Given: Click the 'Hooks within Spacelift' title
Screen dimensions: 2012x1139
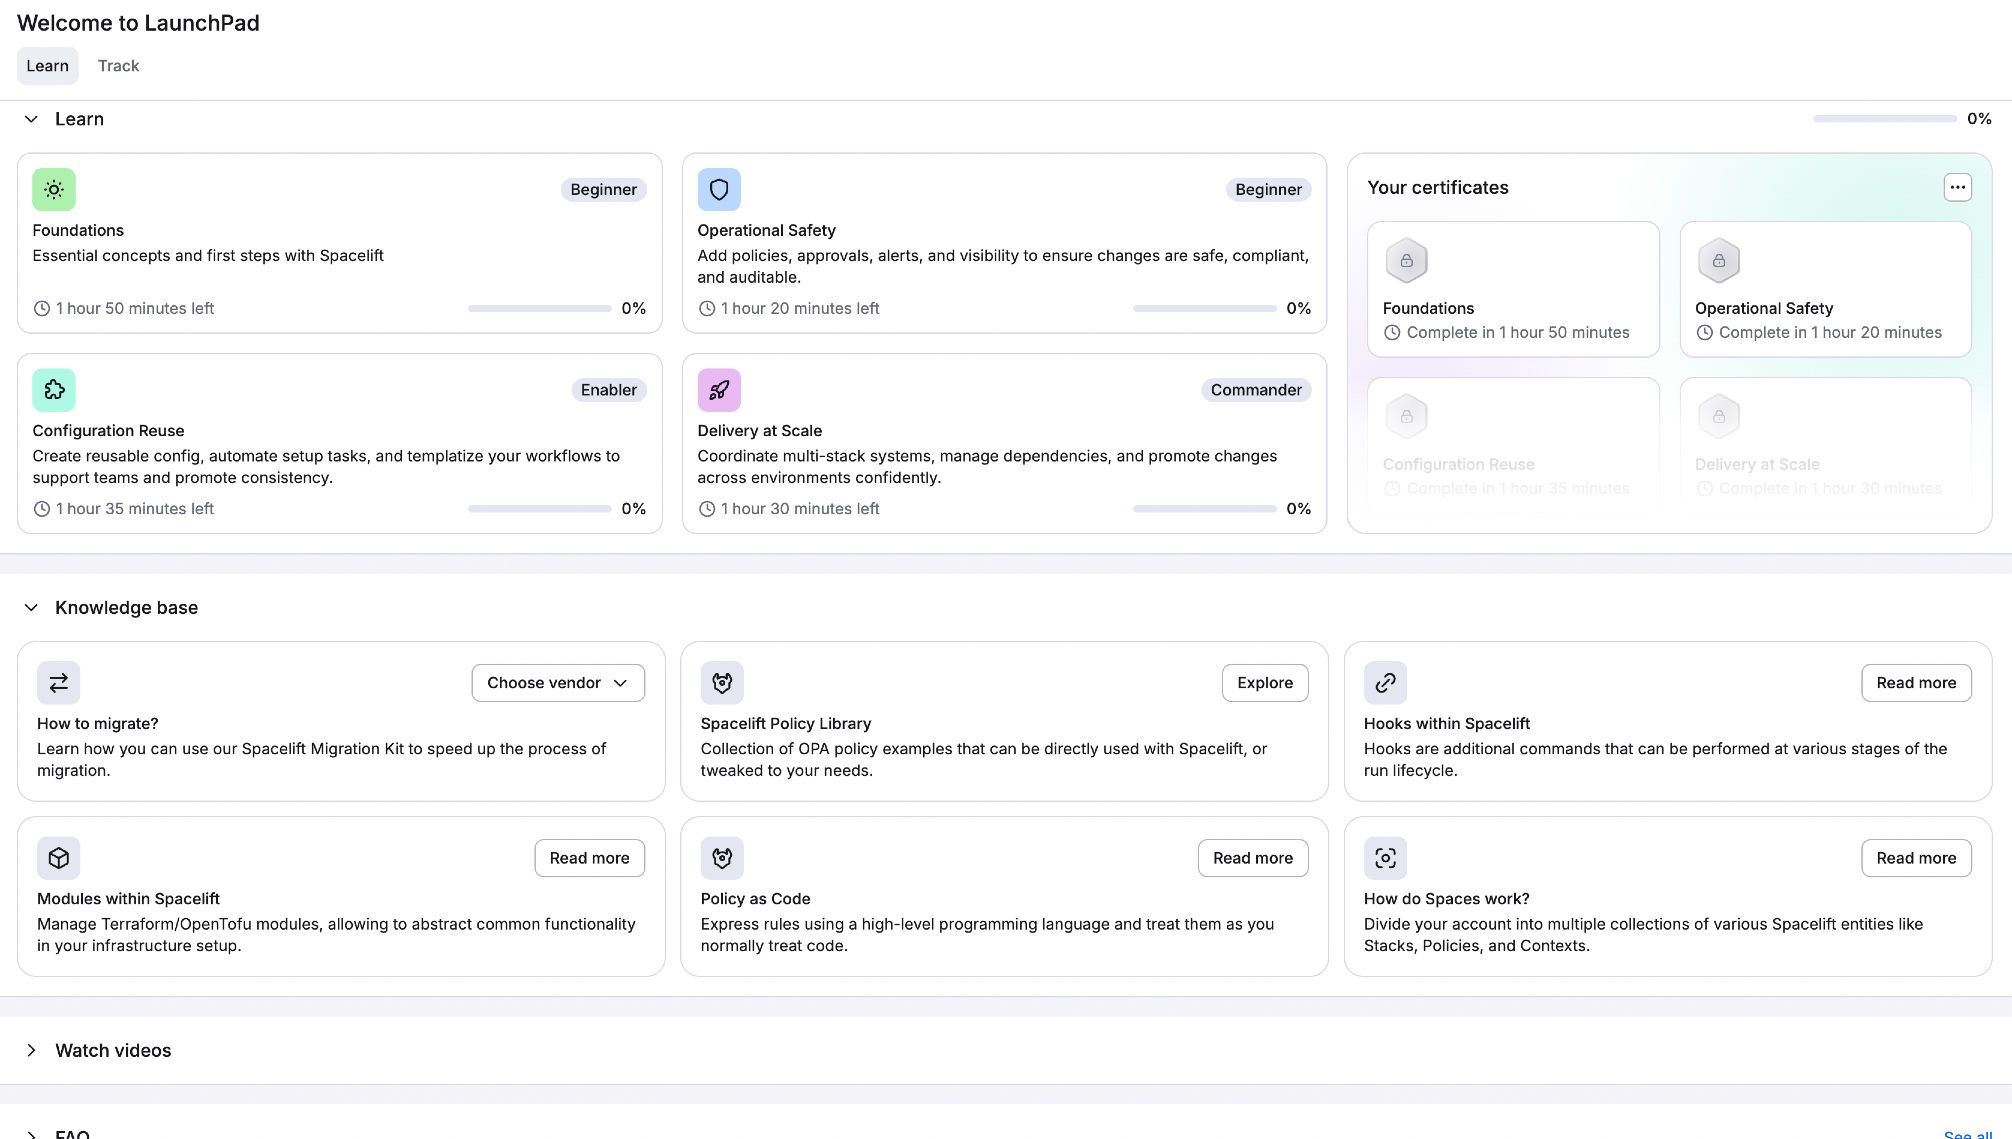Looking at the screenshot, I should pyautogui.click(x=1446, y=724).
